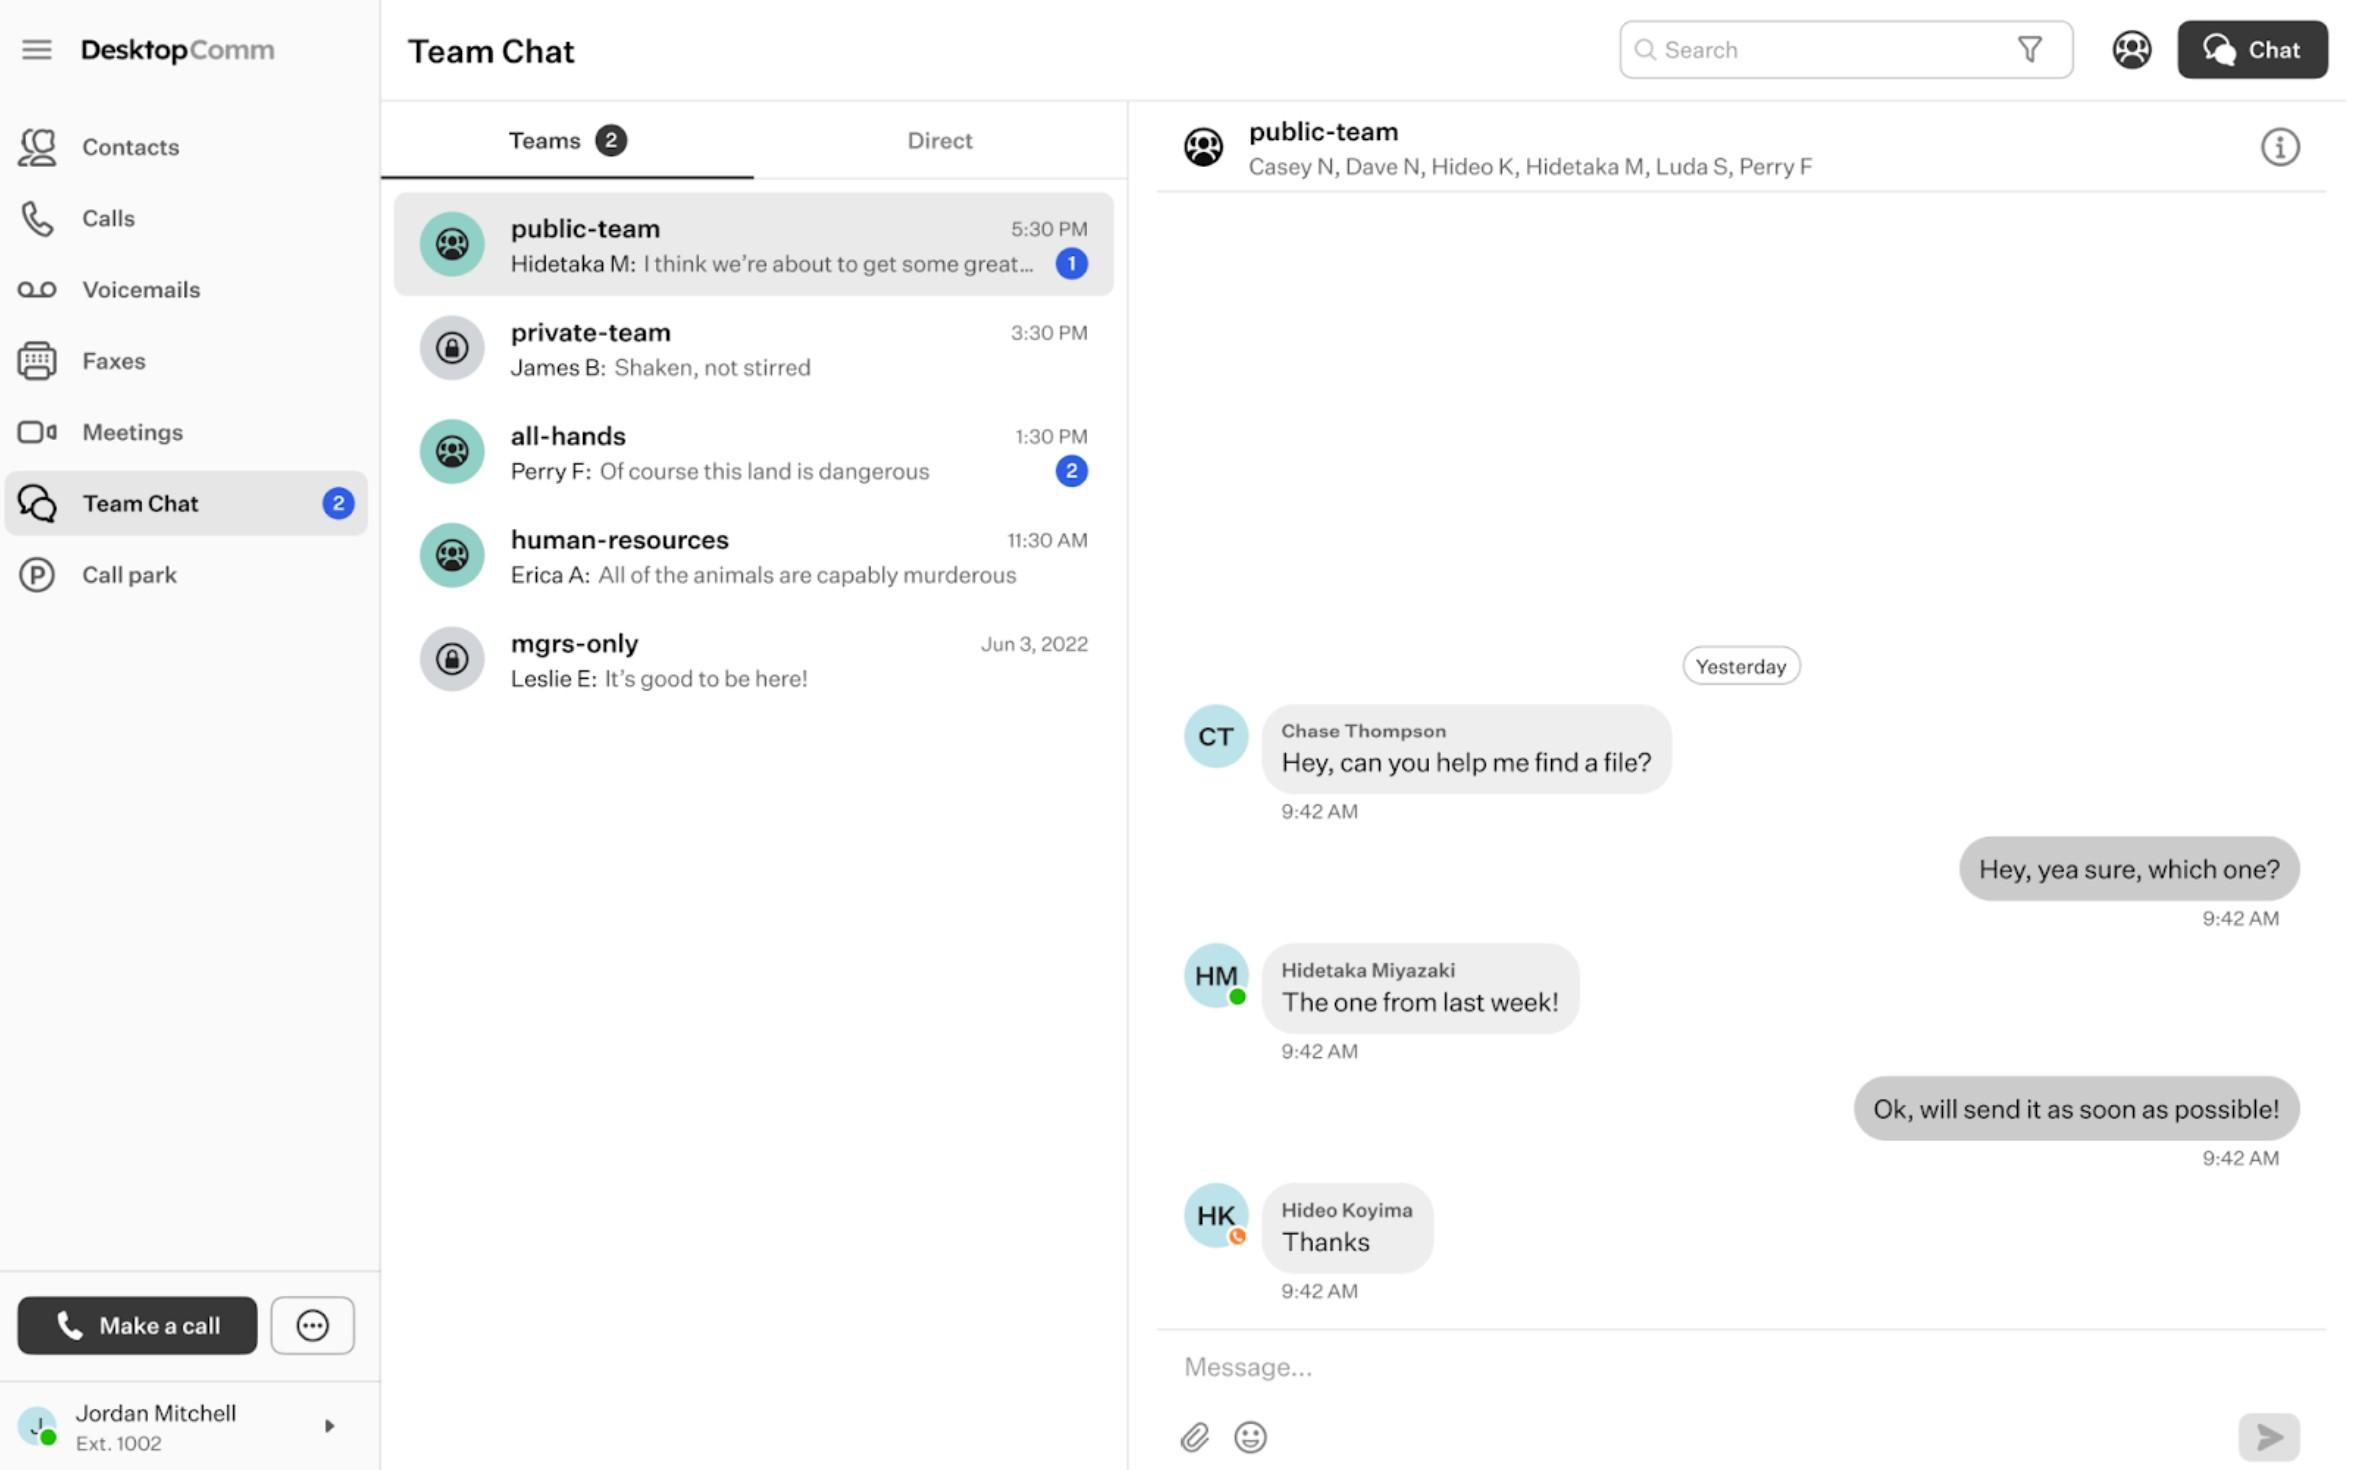Click the Message input box
2355x1470 pixels.
pyautogui.click(x=1740, y=1367)
